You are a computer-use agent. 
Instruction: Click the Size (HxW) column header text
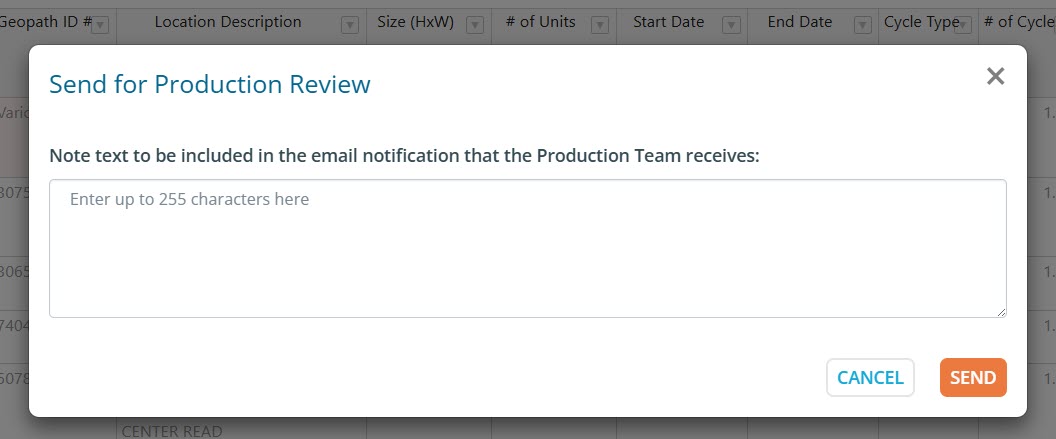pos(419,22)
